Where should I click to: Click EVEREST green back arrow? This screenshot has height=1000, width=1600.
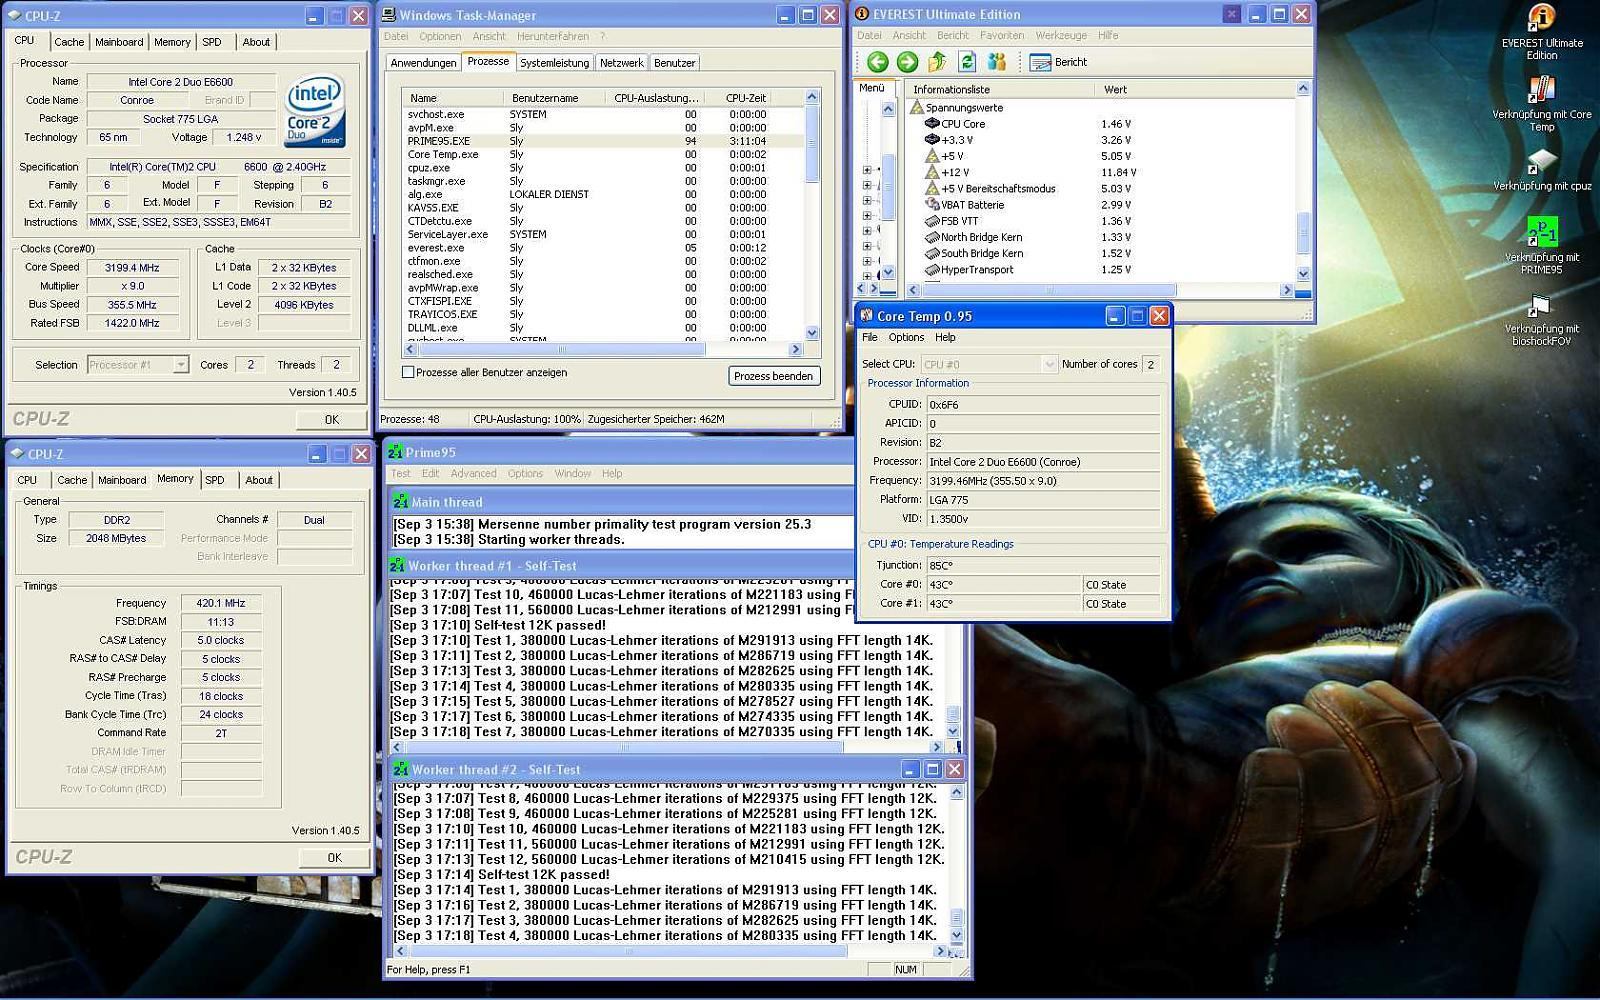pyautogui.click(x=877, y=62)
